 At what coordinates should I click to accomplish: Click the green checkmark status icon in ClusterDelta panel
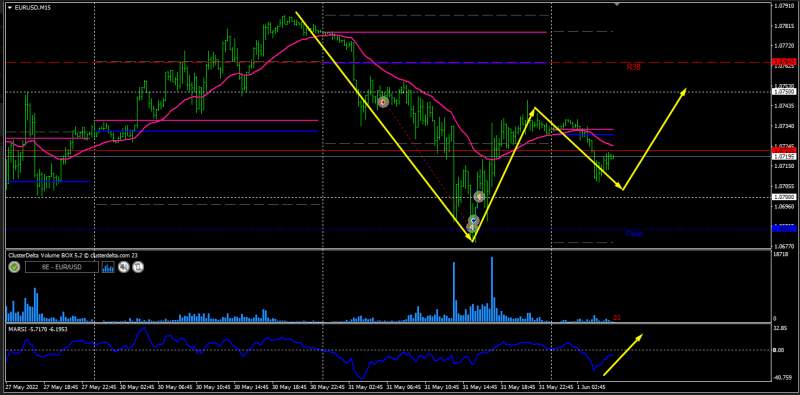pyautogui.click(x=14, y=266)
